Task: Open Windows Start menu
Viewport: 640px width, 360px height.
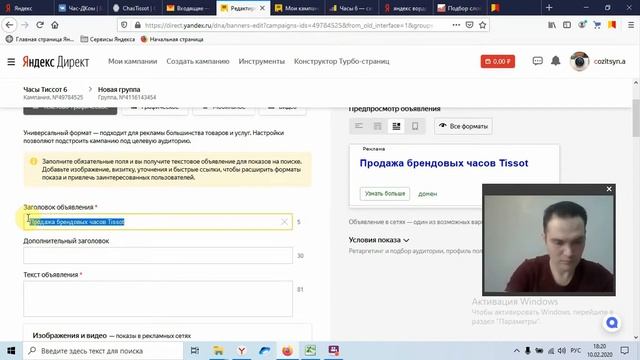Action: [11, 351]
